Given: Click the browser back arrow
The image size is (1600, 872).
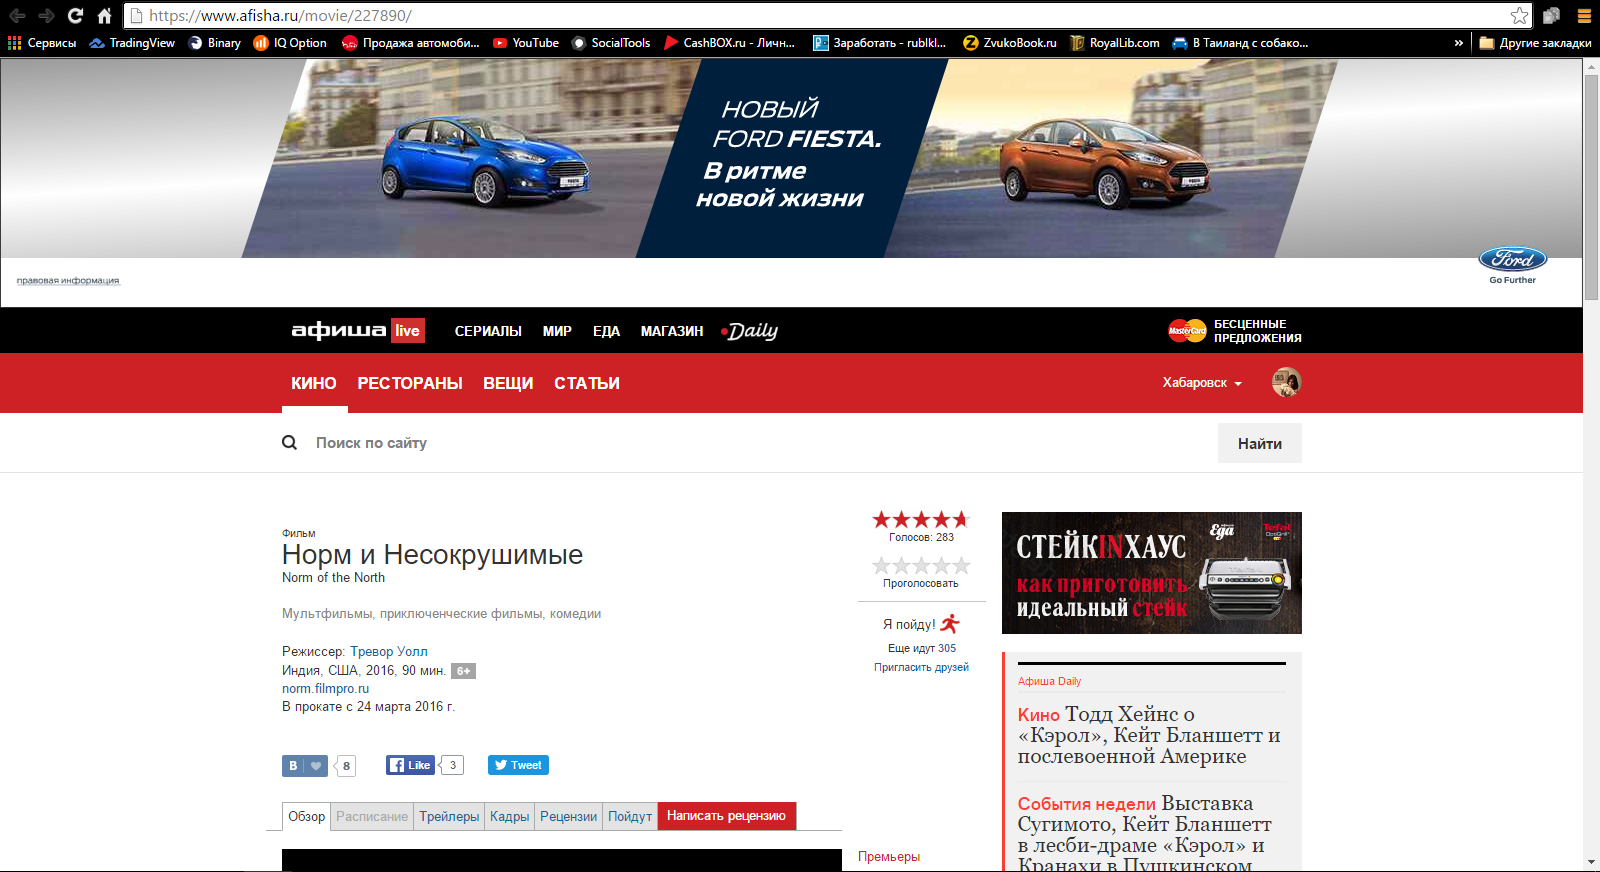Looking at the screenshot, I should click(x=17, y=16).
